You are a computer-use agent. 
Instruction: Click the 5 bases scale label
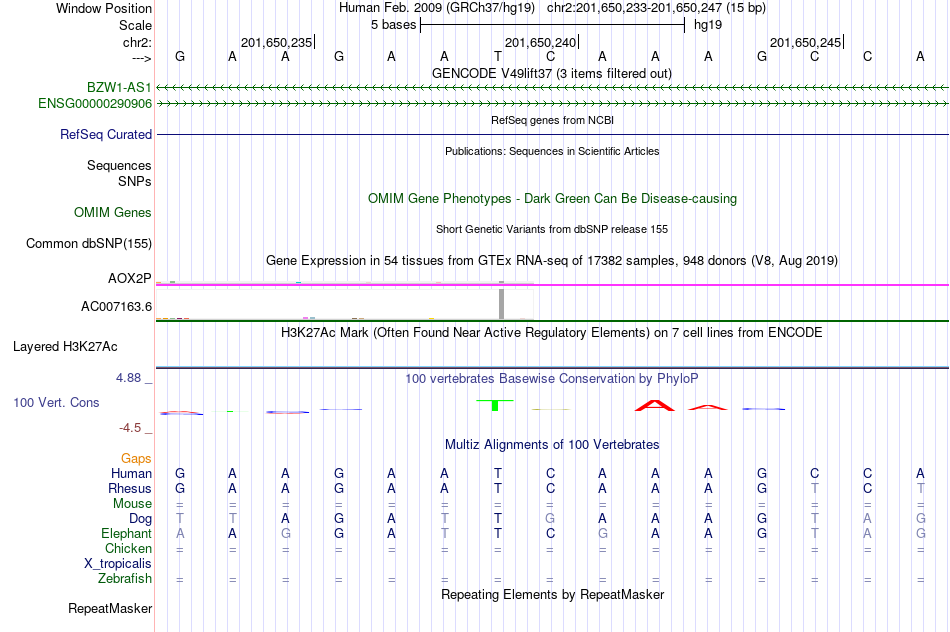[394, 25]
